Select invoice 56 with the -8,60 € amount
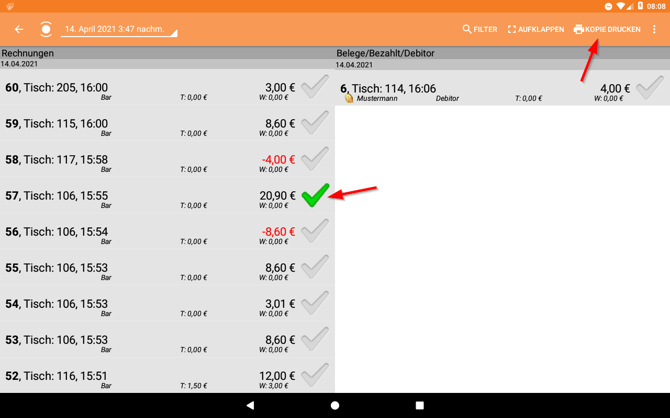The image size is (670, 418). pos(150,232)
